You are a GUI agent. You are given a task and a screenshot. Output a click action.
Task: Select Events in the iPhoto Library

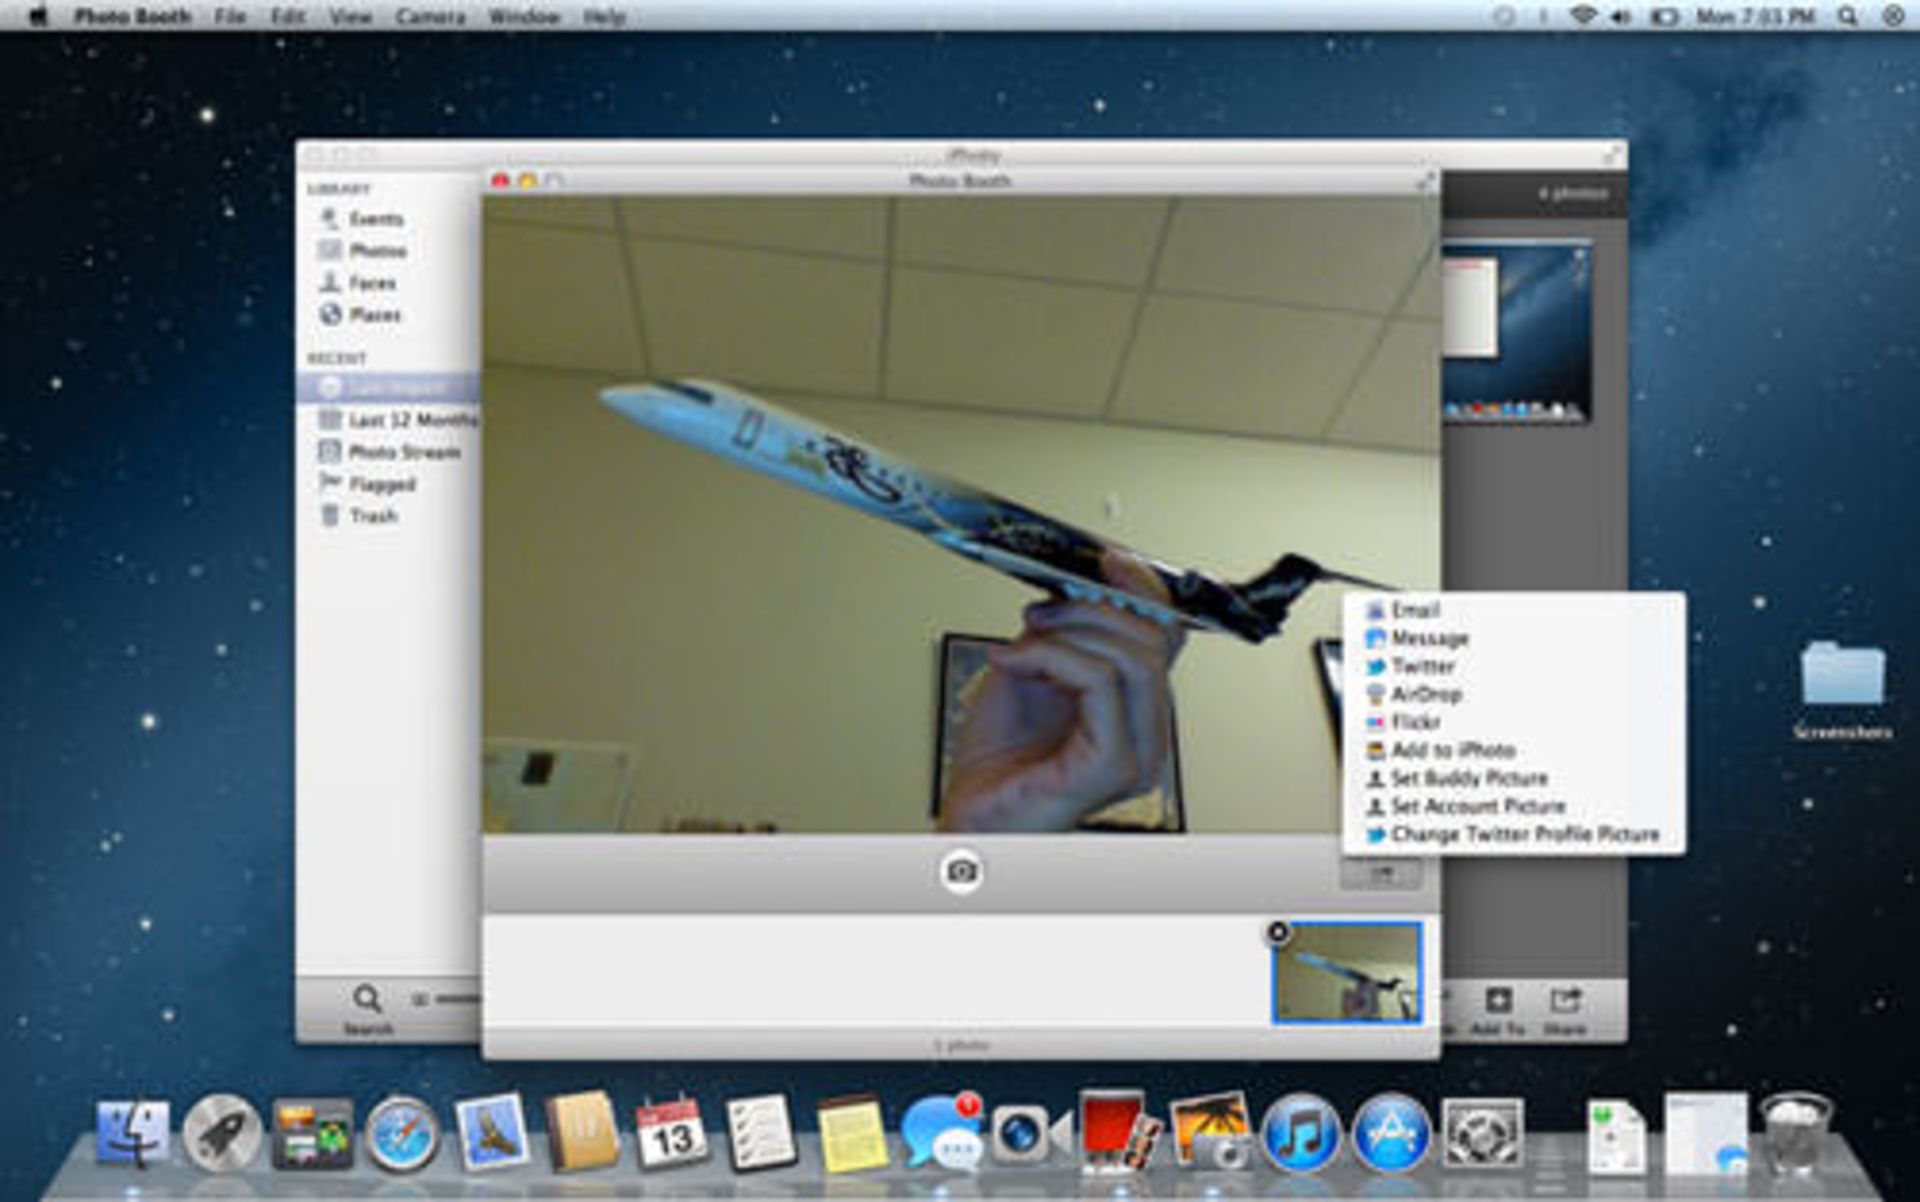(x=378, y=218)
